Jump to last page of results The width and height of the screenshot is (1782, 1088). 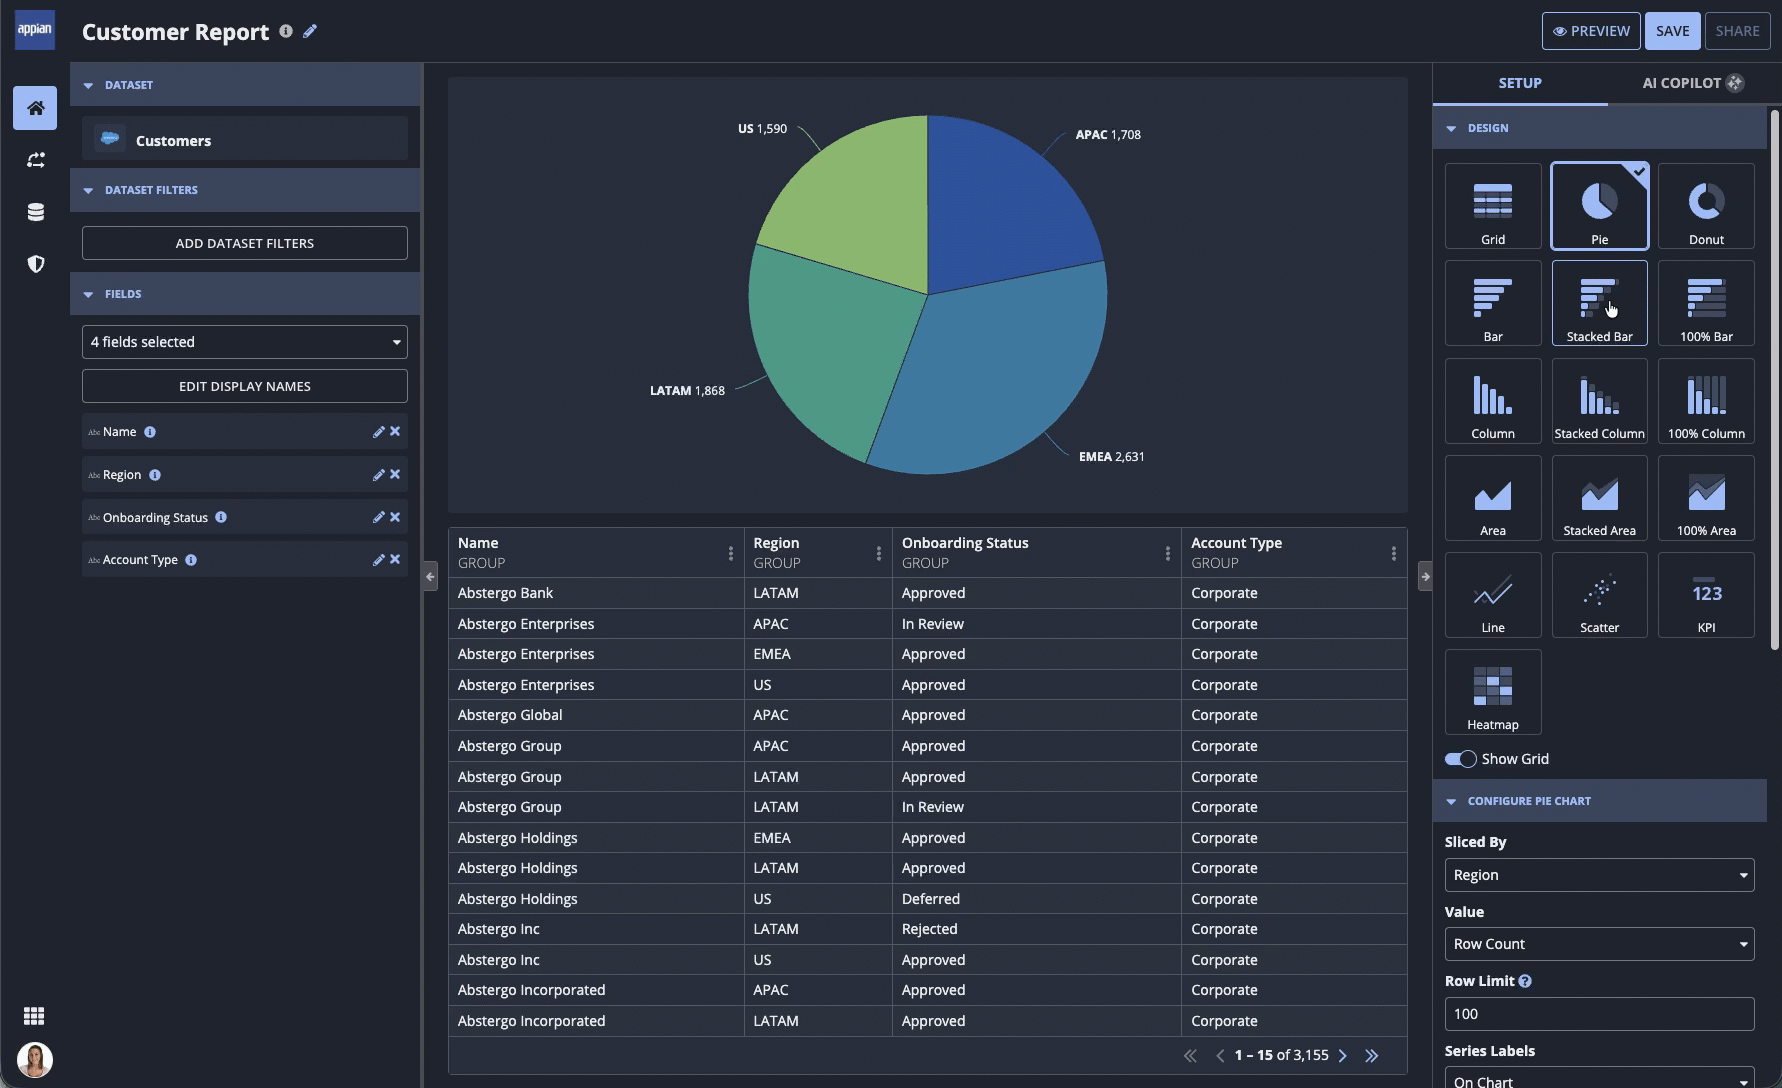[x=1372, y=1055]
